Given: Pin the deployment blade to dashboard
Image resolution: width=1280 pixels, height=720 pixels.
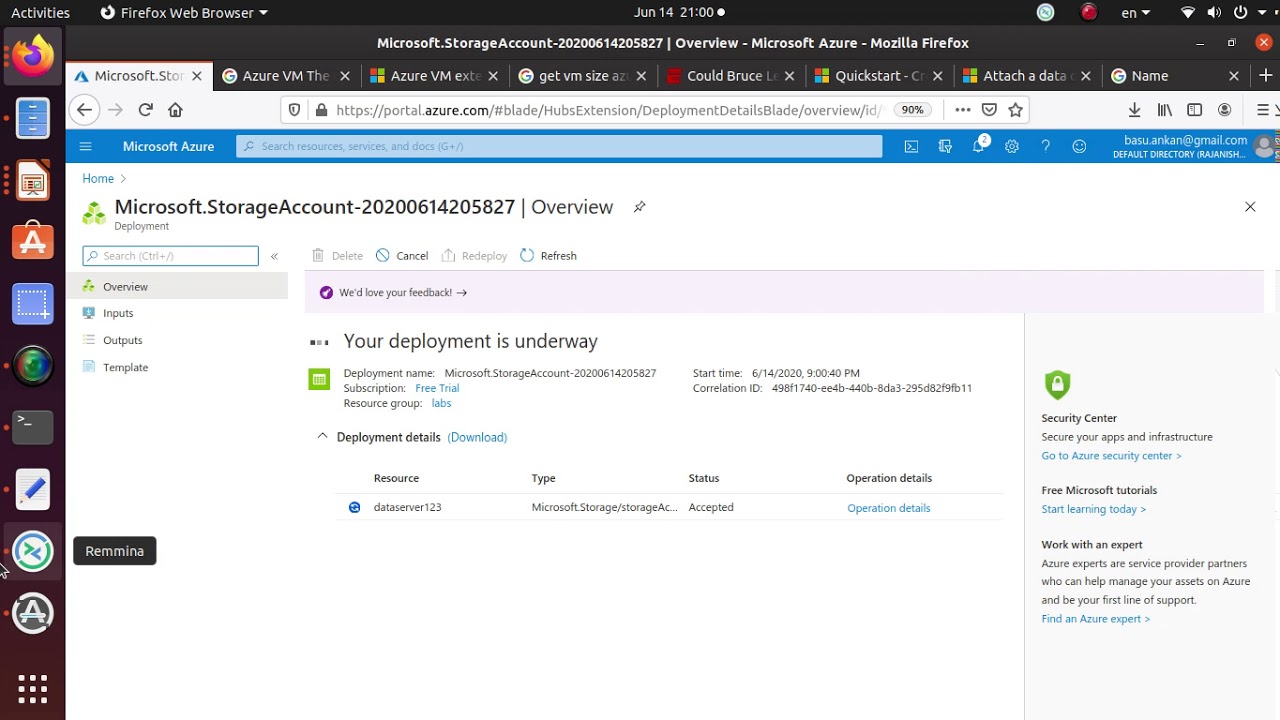Looking at the screenshot, I should click(639, 207).
